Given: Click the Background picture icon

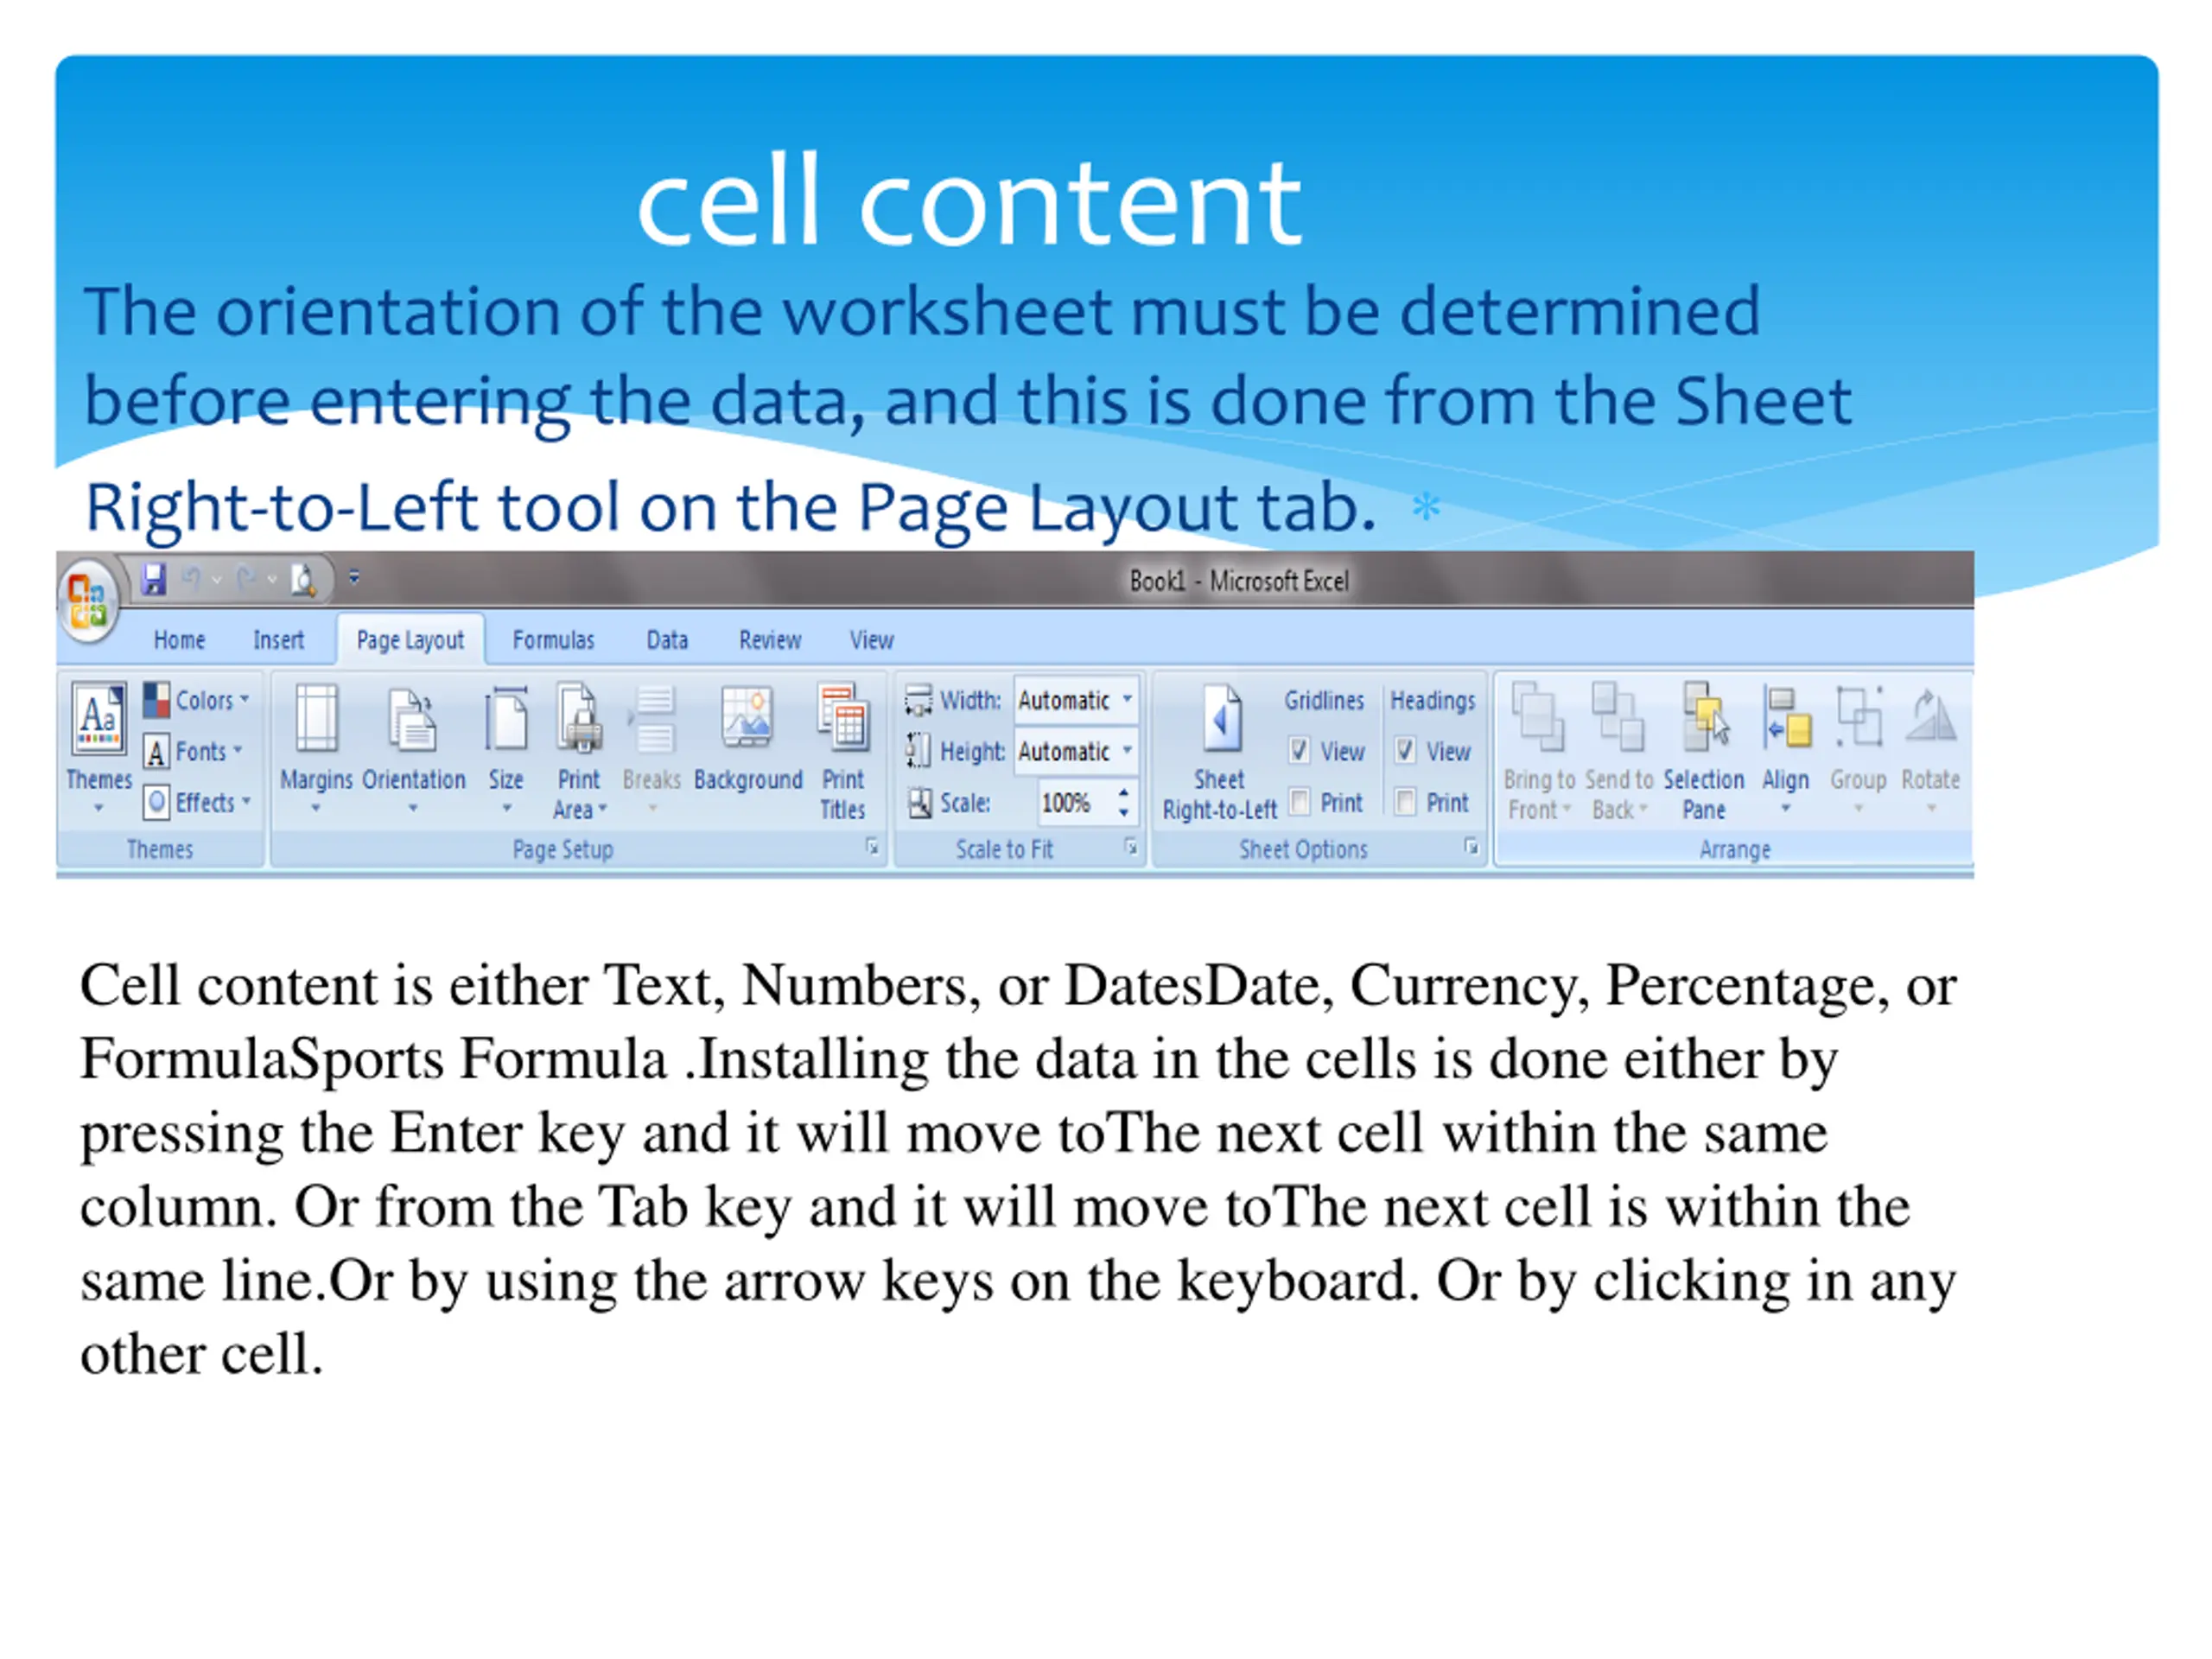Looking at the screenshot, I should tap(747, 718).
